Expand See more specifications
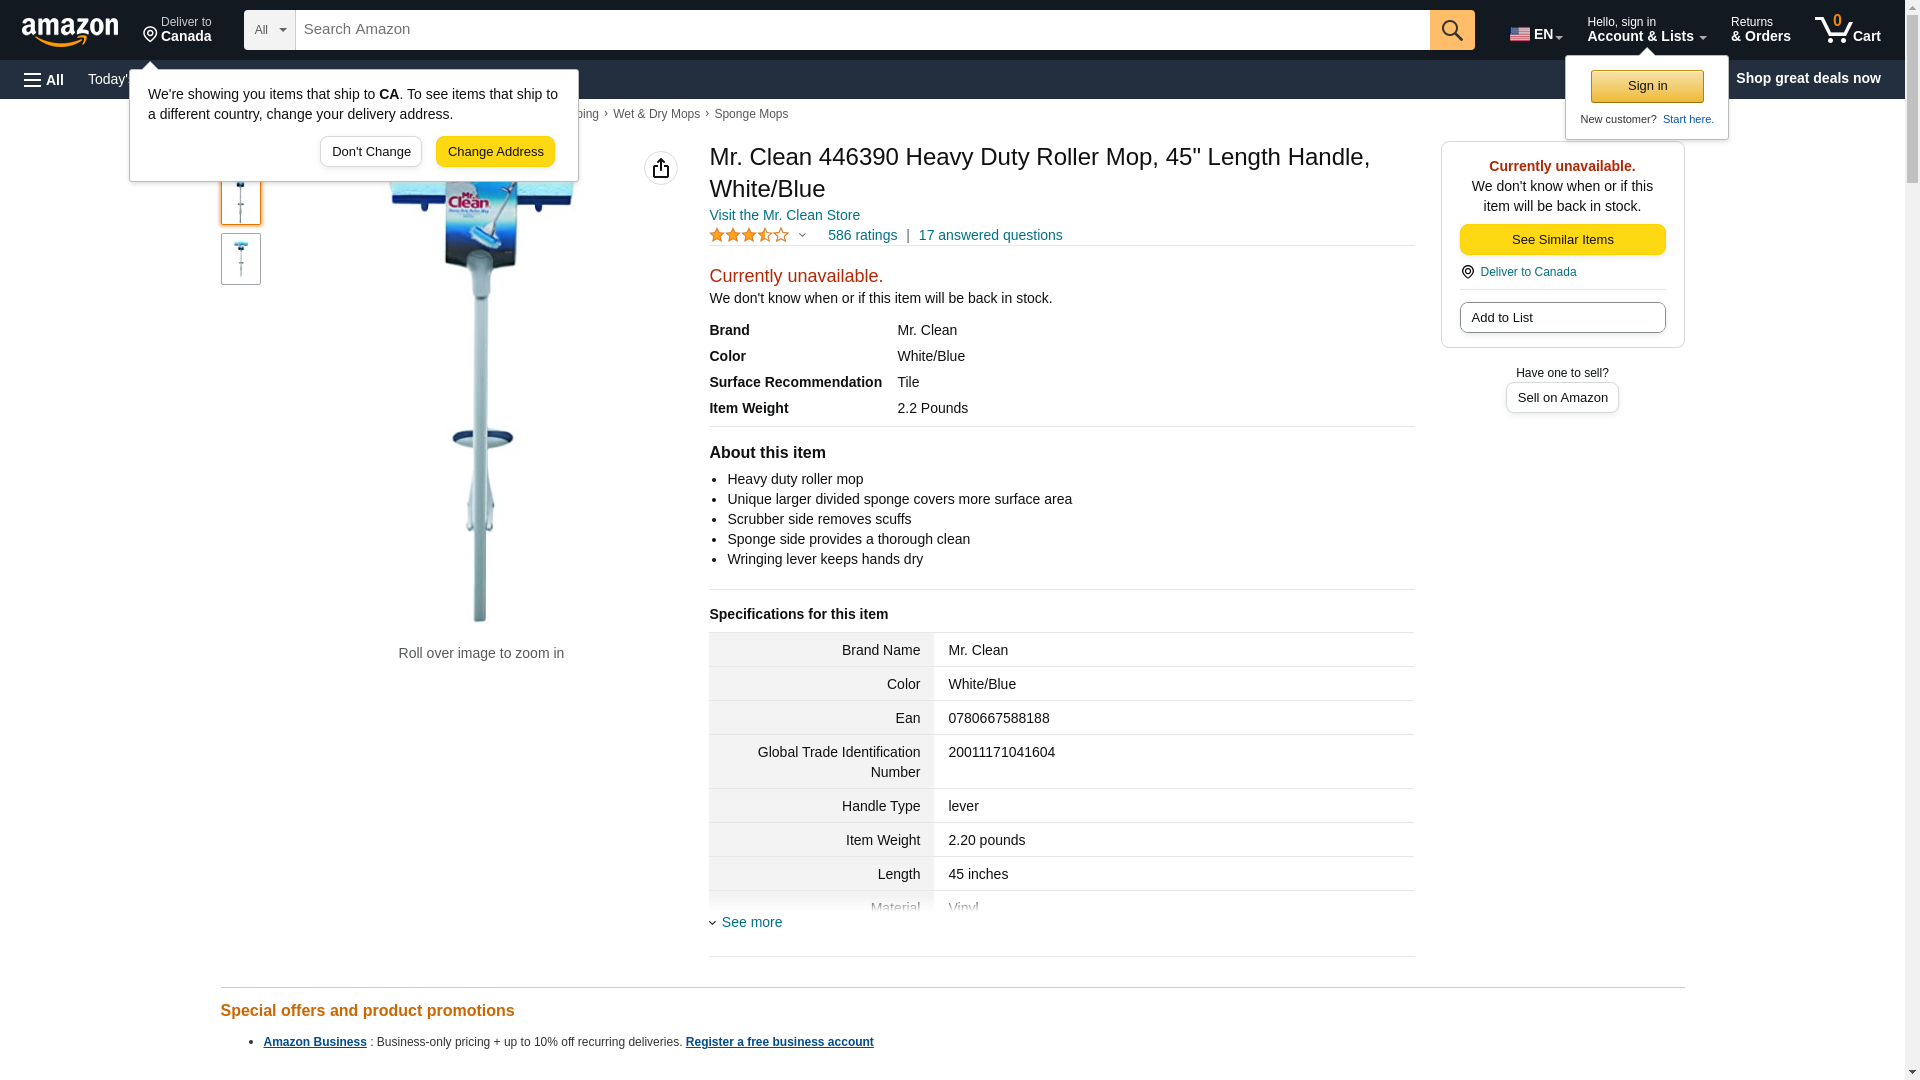1920x1080 pixels. (x=751, y=922)
